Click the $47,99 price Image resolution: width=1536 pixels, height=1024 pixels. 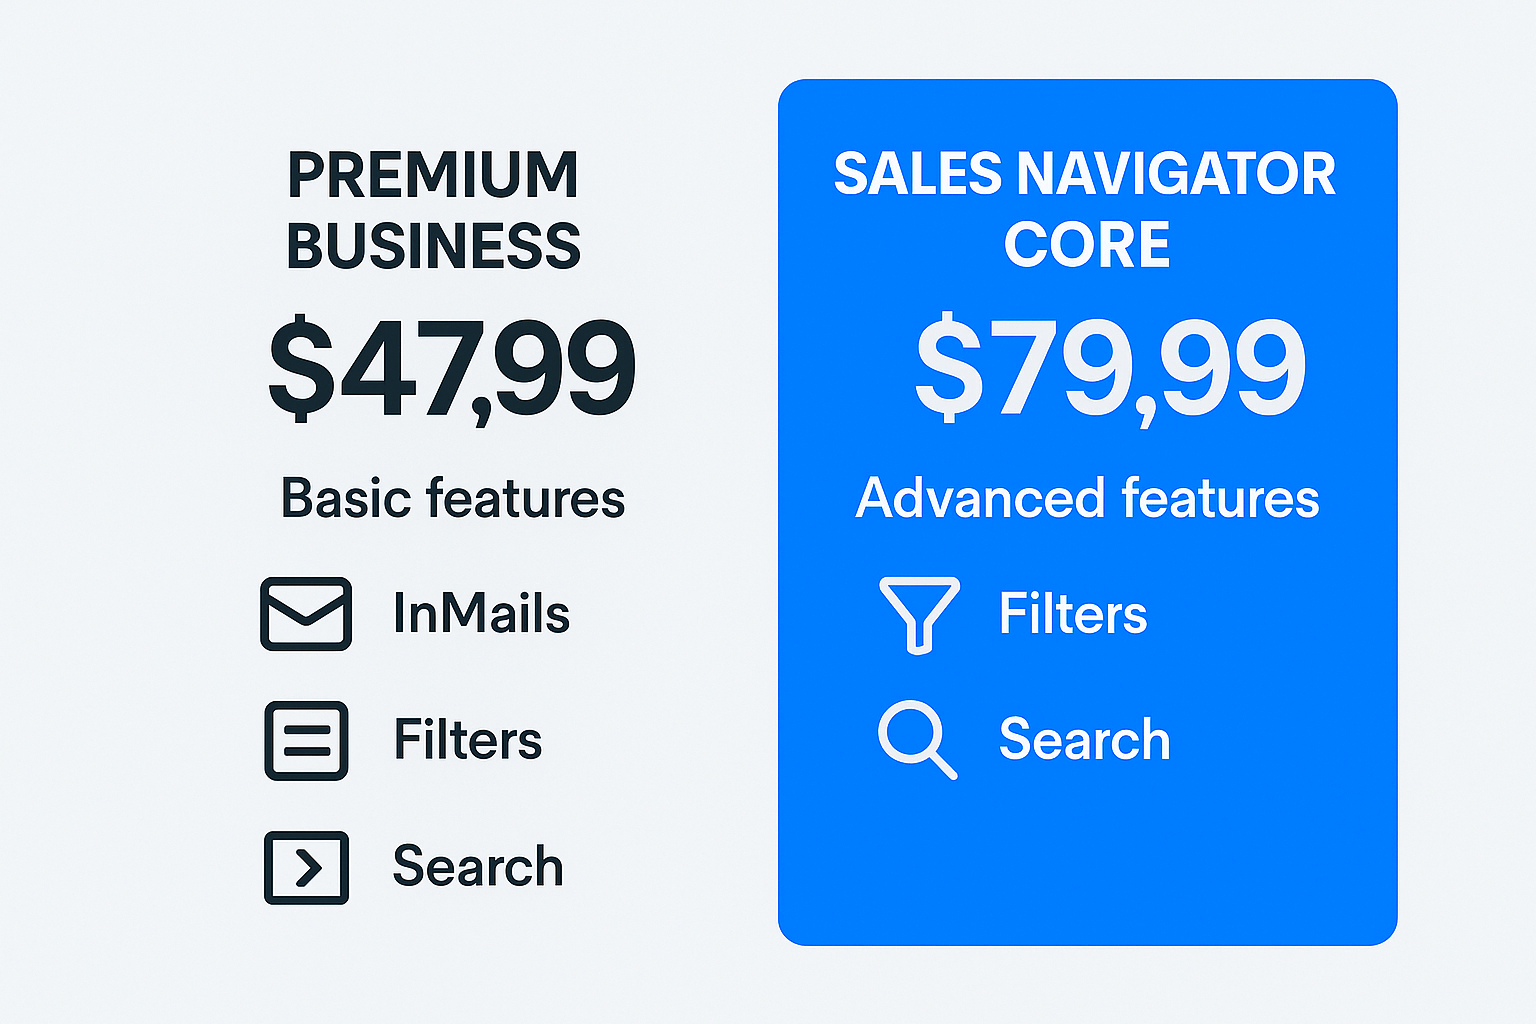[452, 367]
